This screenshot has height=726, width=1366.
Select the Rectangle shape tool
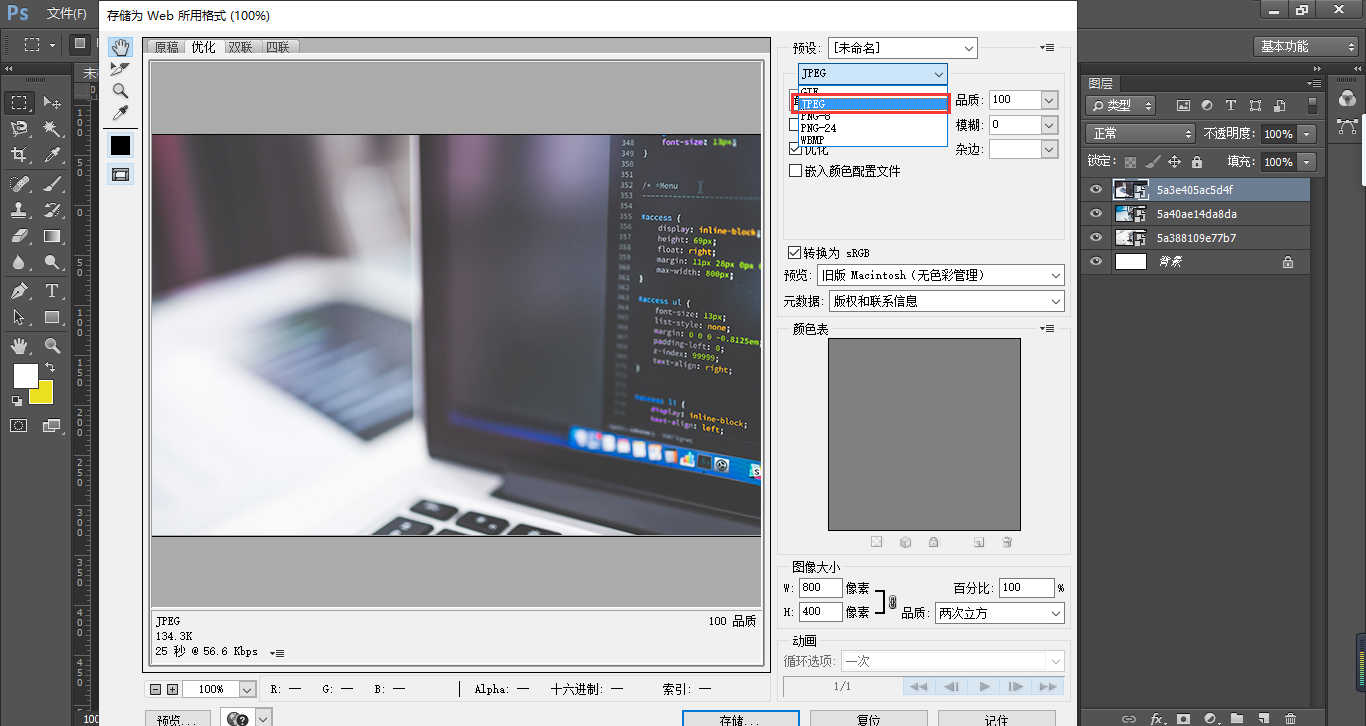(x=52, y=317)
